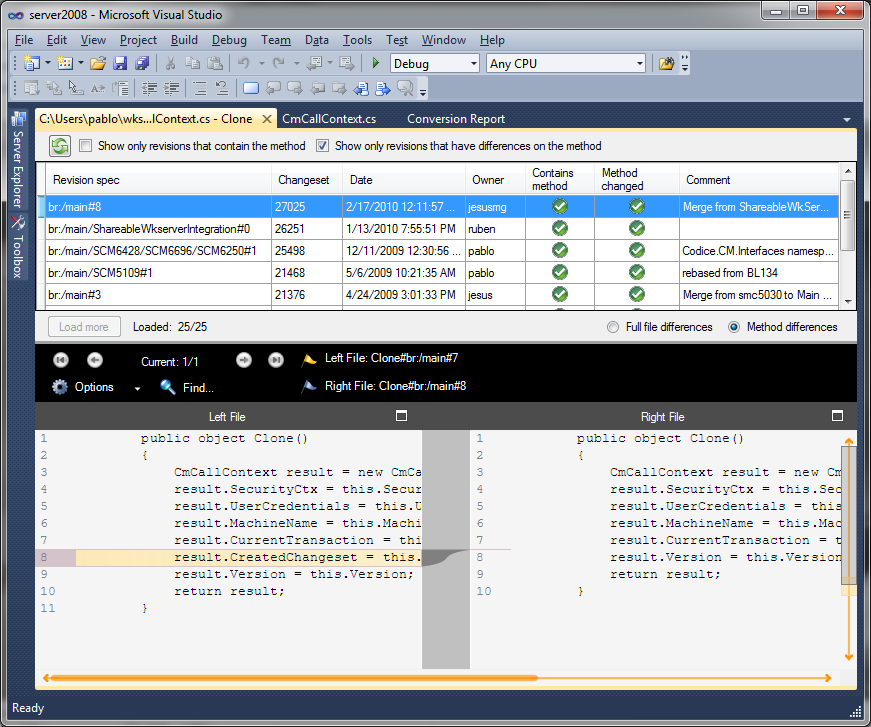871x727 pixels.
Task: Select the 'Full file differences' radio button
Action: pos(610,326)
